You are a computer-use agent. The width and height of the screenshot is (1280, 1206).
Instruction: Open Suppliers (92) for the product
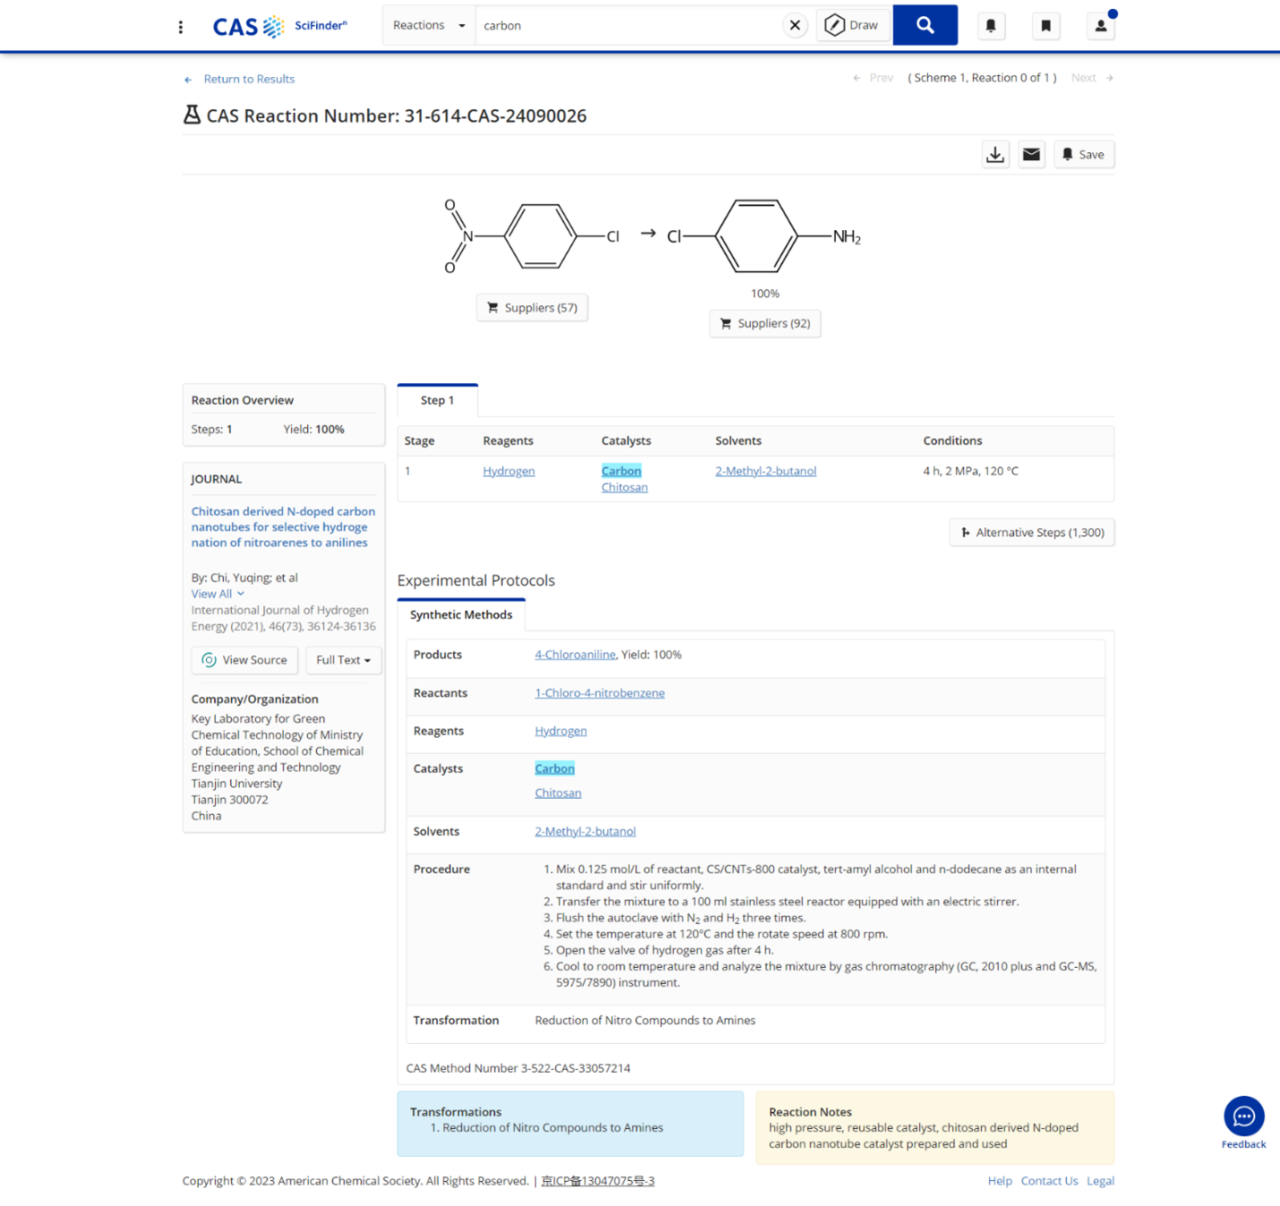[x=765, y=324]
